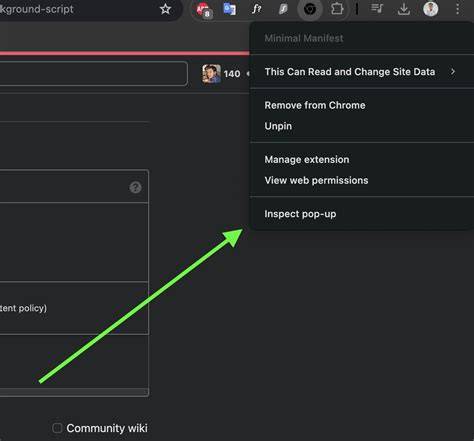The height and width of the screenshot is (441, 474).
Task: Expand This Can Read and Change Site Data
Action: [x=362, y=72]
